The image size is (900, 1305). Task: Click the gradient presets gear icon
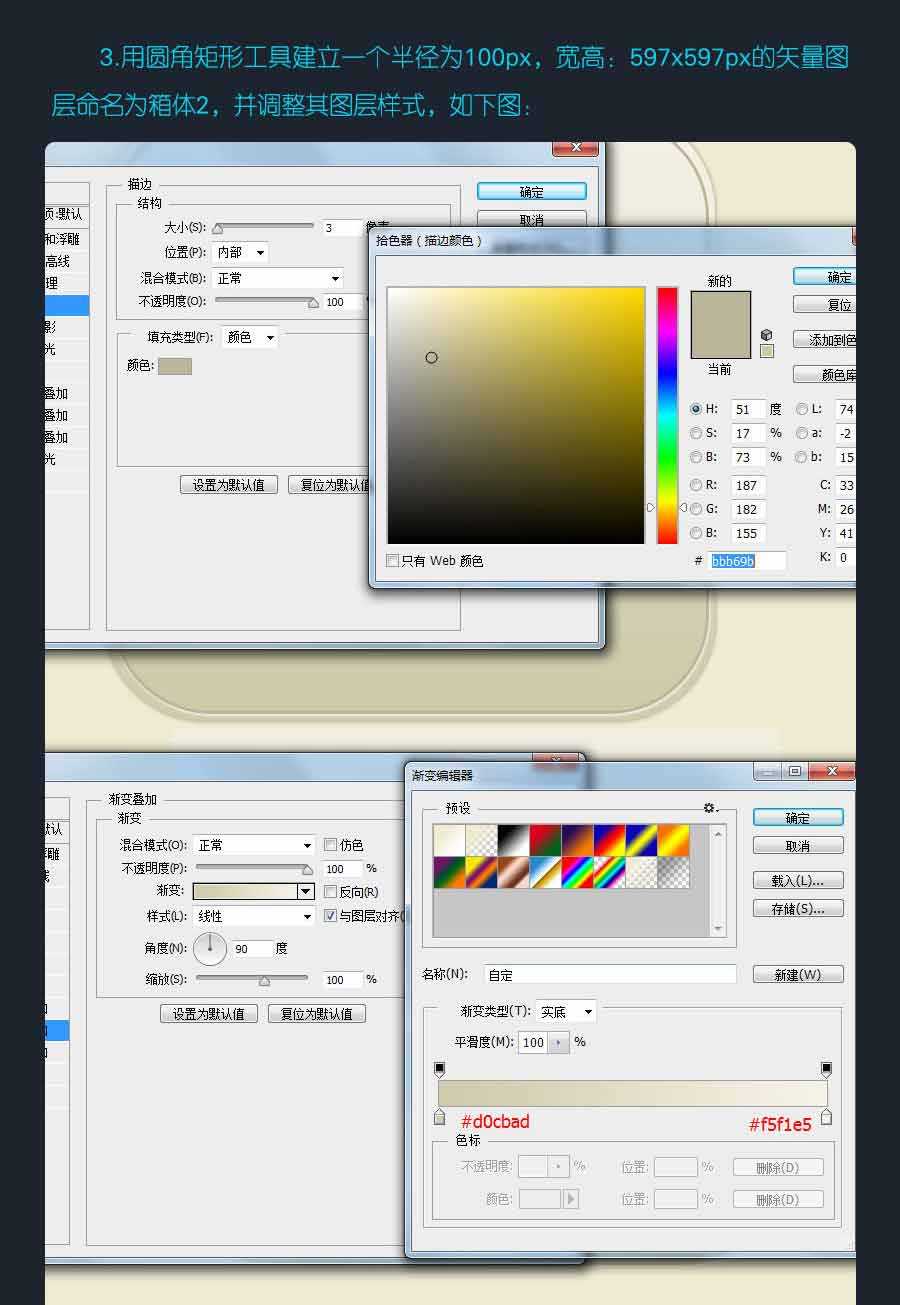tap(710, 808)
